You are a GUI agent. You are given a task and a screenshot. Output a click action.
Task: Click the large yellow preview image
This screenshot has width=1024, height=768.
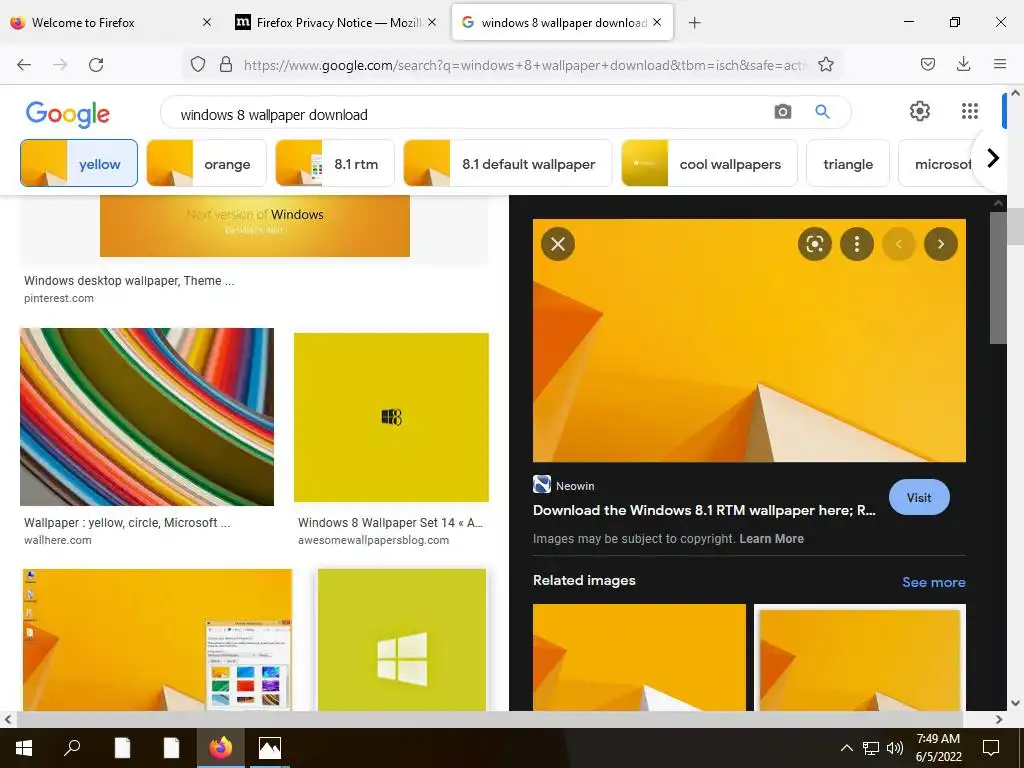(x=749, y=340)
